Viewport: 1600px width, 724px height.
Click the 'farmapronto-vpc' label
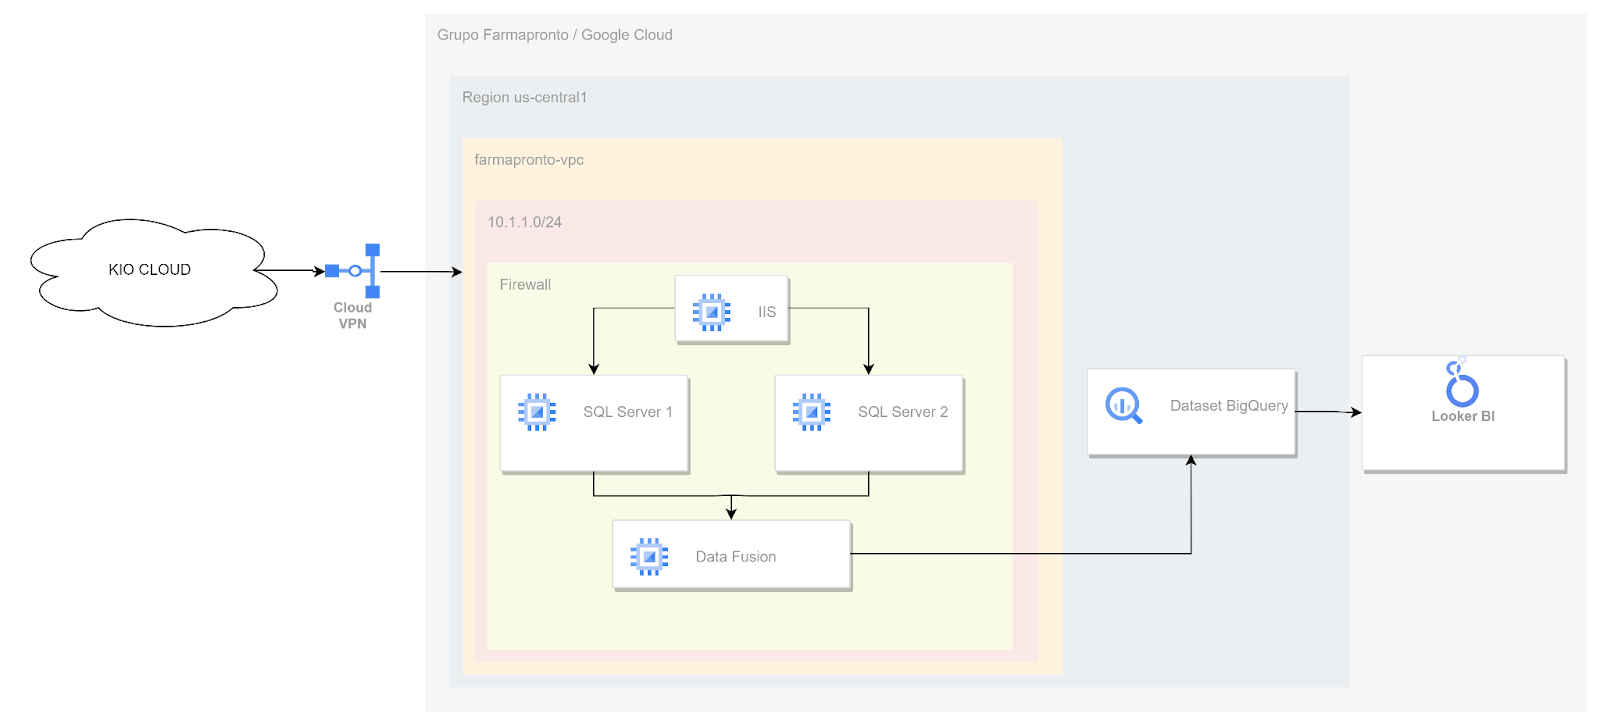tap(529, 160)
